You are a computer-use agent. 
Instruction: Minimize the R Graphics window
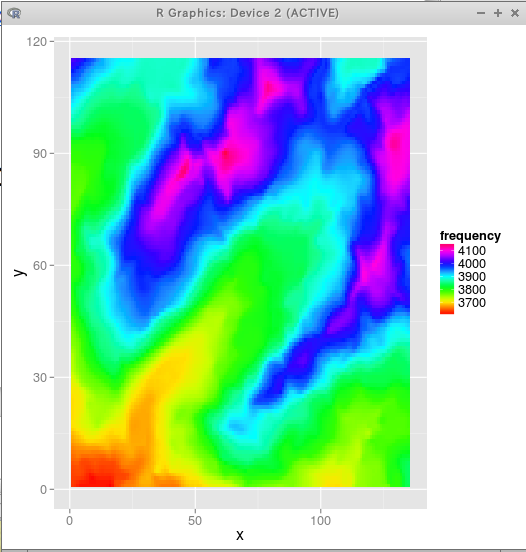481,13
